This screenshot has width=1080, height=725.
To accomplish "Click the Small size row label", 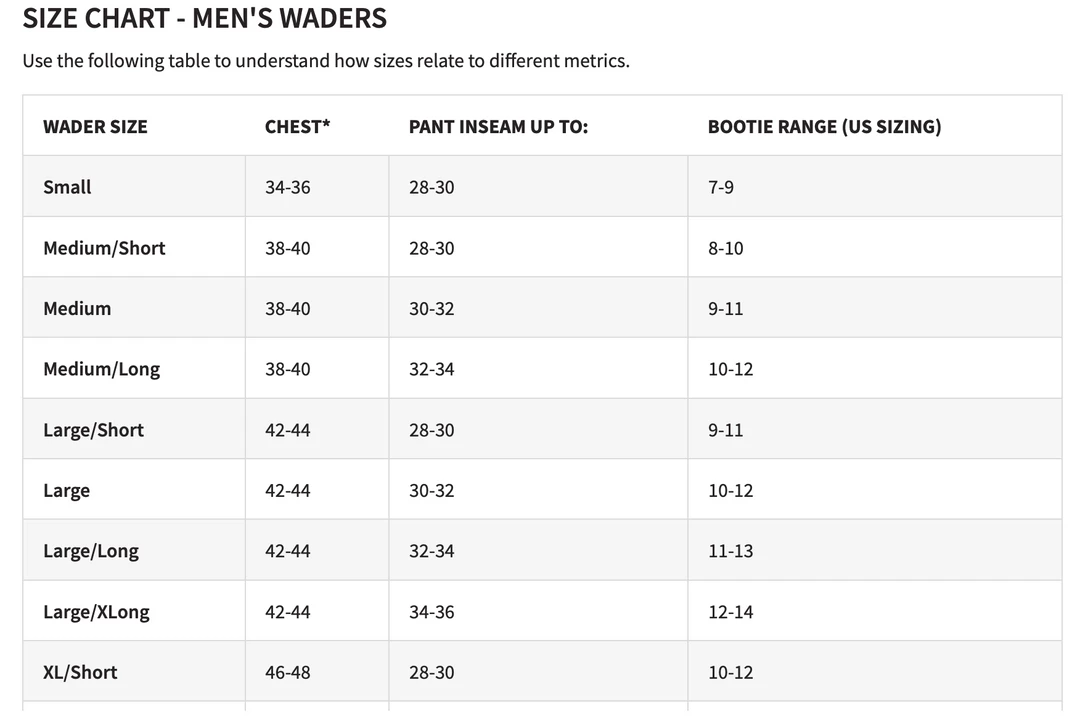I will pos(67,187).
